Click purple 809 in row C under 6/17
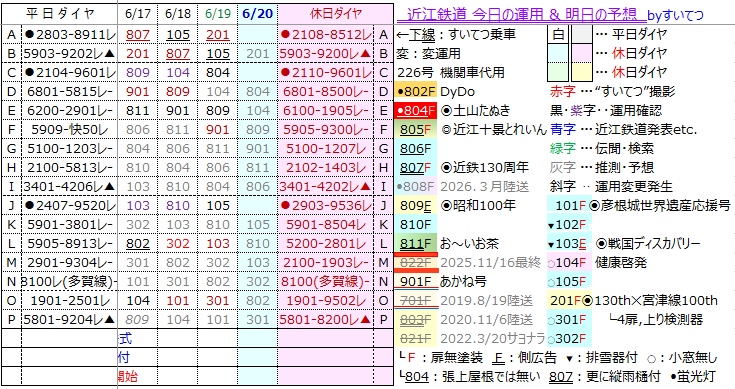Viewport: 735px width, 389px height. pyautogui.click(x=138, y=73)
